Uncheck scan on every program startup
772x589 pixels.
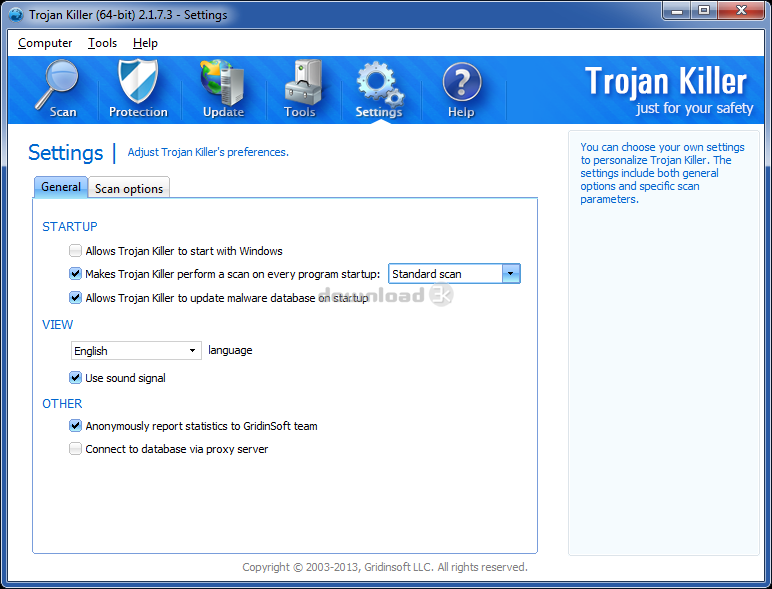point(75,274)
